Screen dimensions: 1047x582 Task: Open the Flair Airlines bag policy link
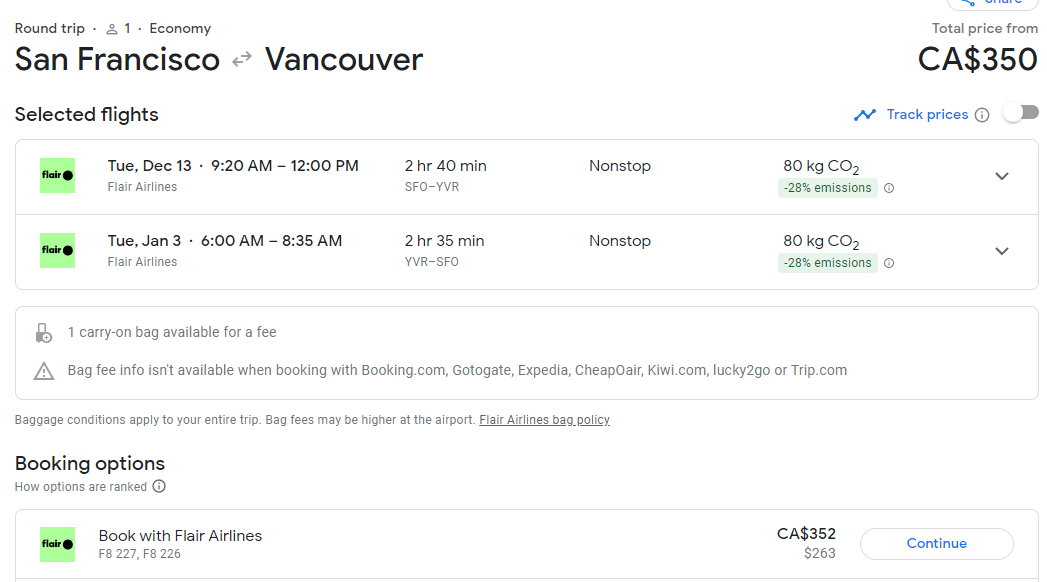544,420
